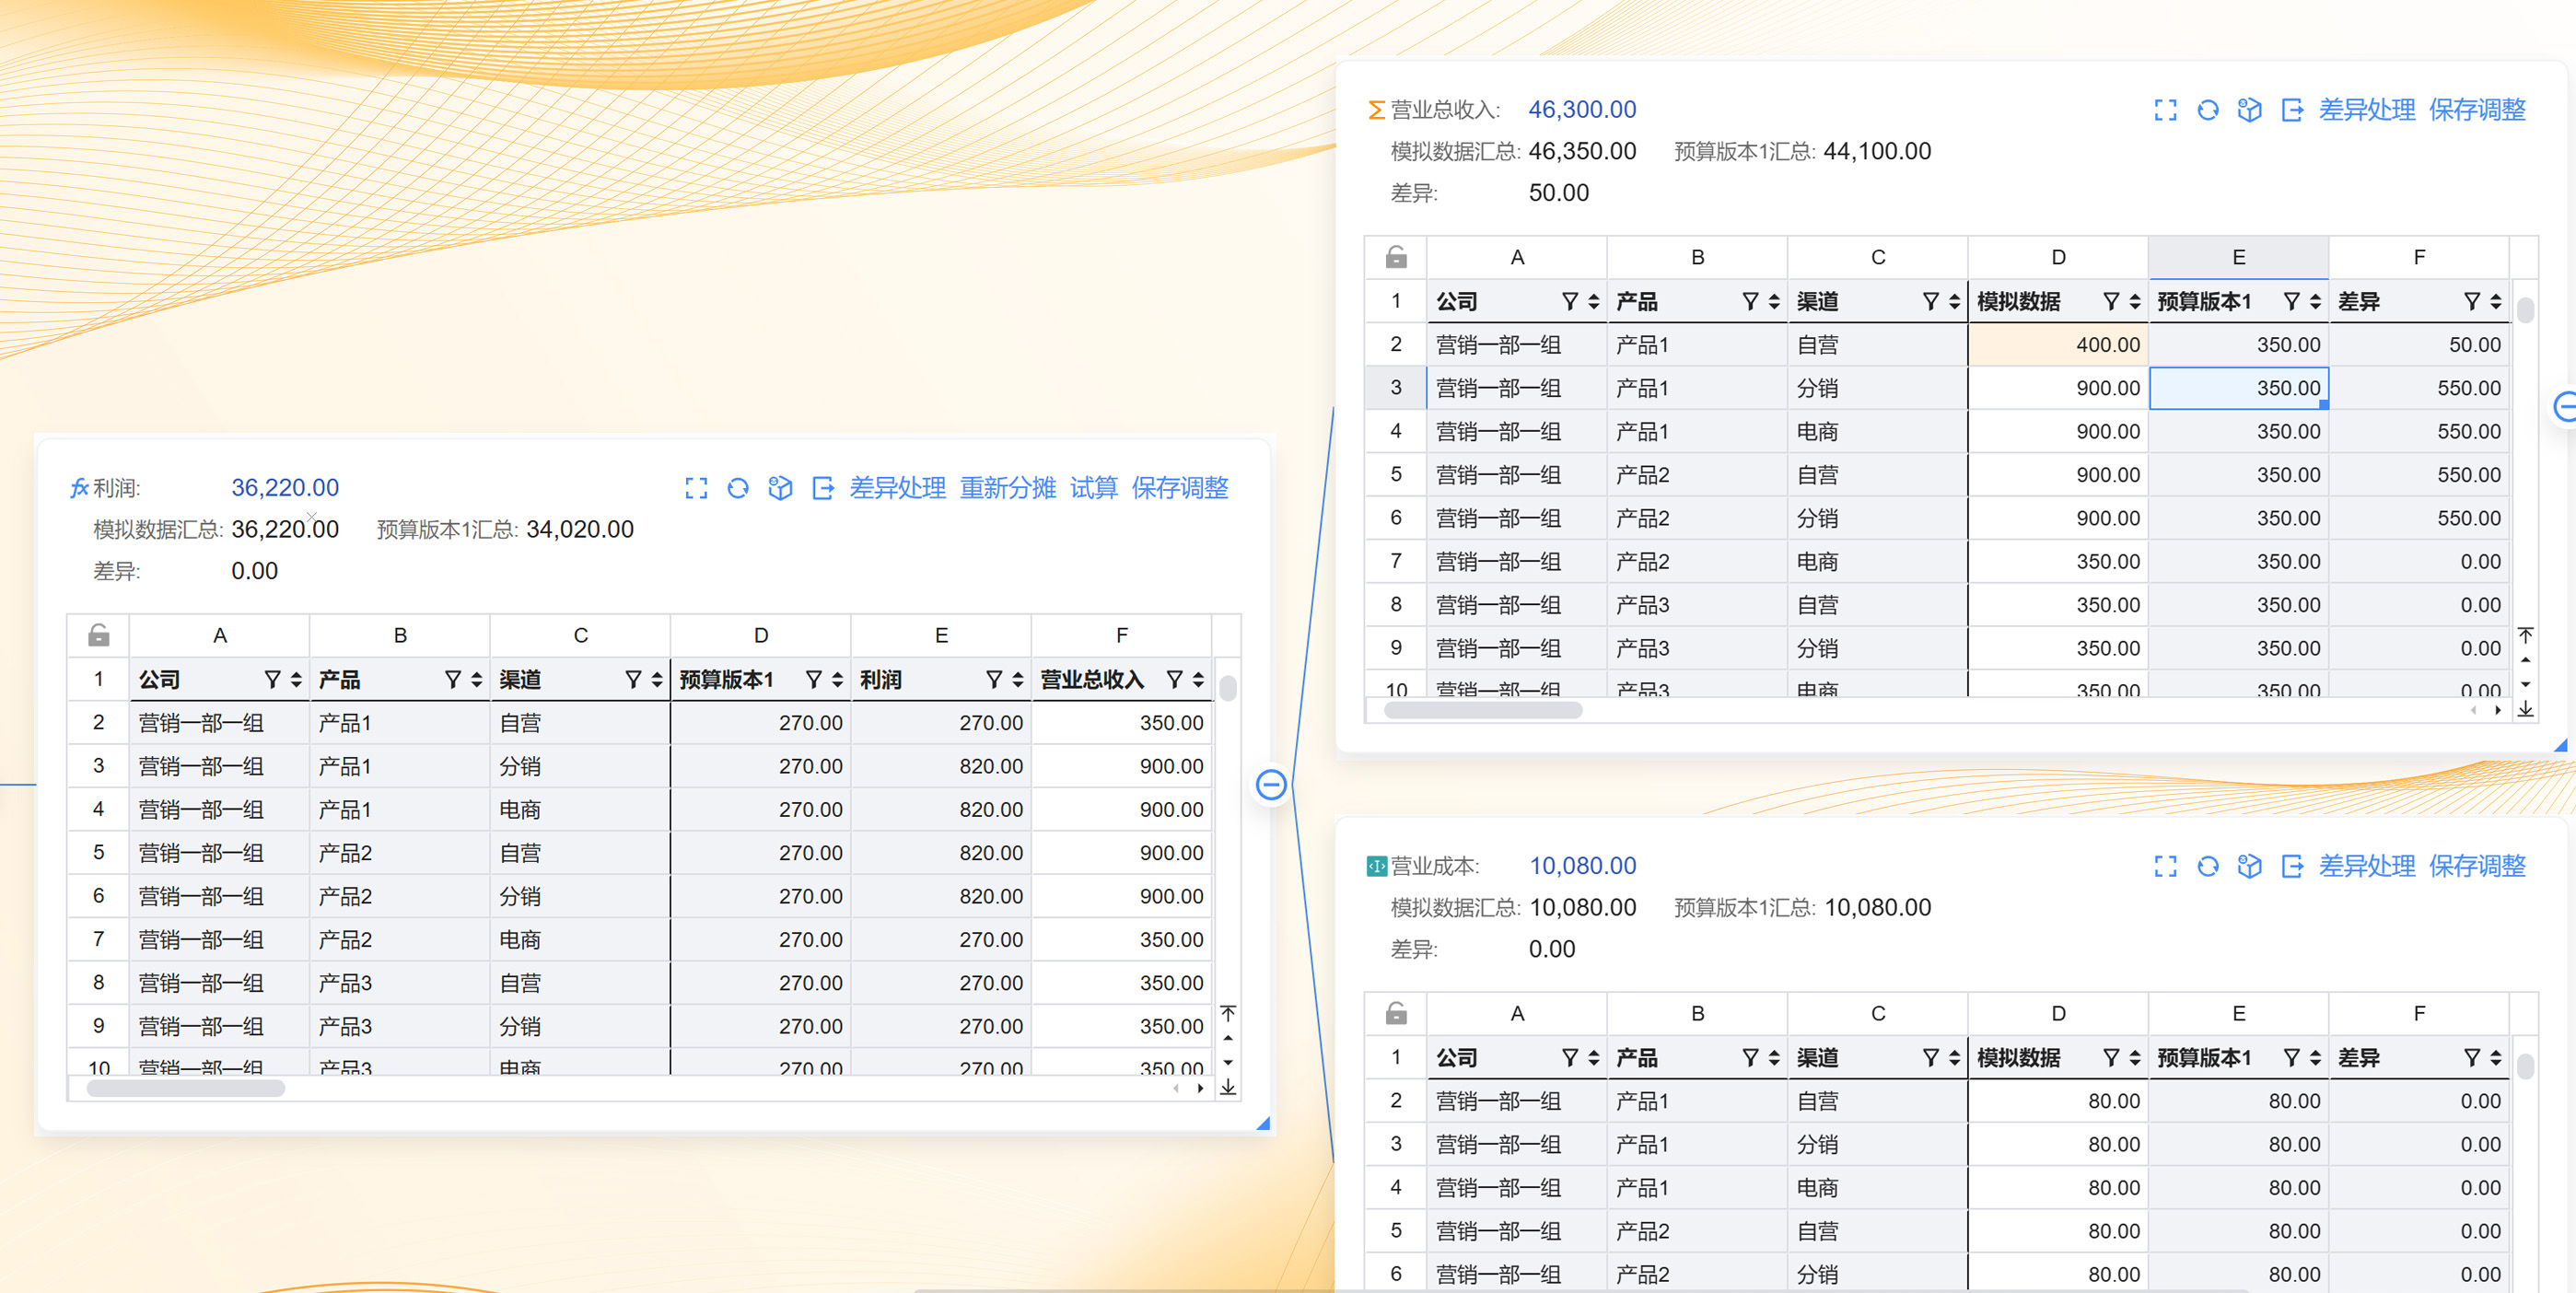Open filter on 公司 column in 利润 table

(272, 680)
